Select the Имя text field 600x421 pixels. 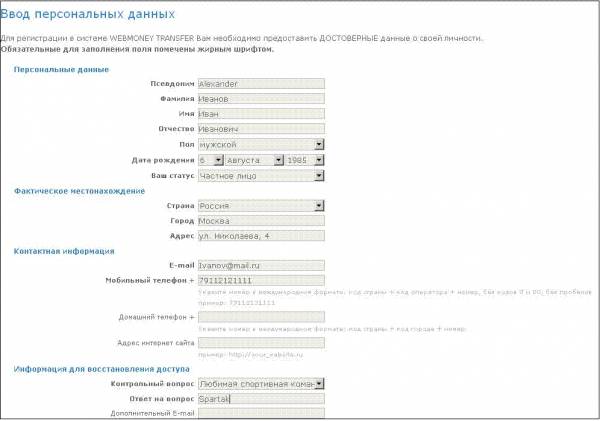coord(261,114)
